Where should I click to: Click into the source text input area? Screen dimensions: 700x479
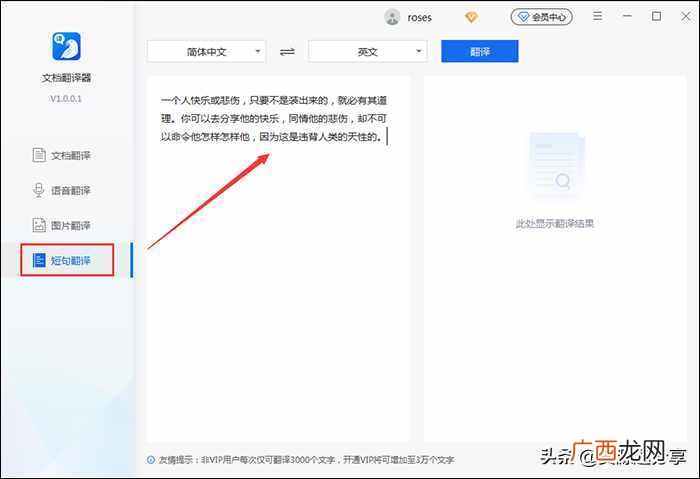[278, 259]
